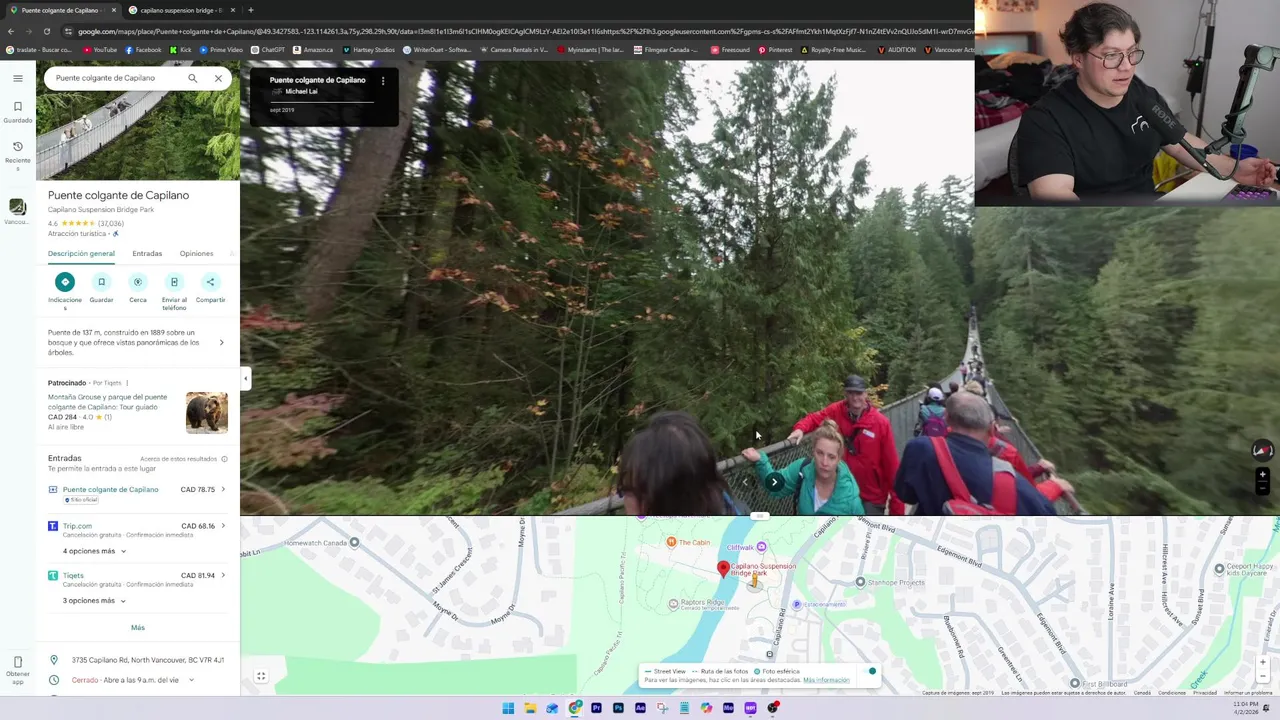Viewport: 1280px width, 720px height.
Task: Click the fullscreen expand icon on map
Action: click(261, 676)
